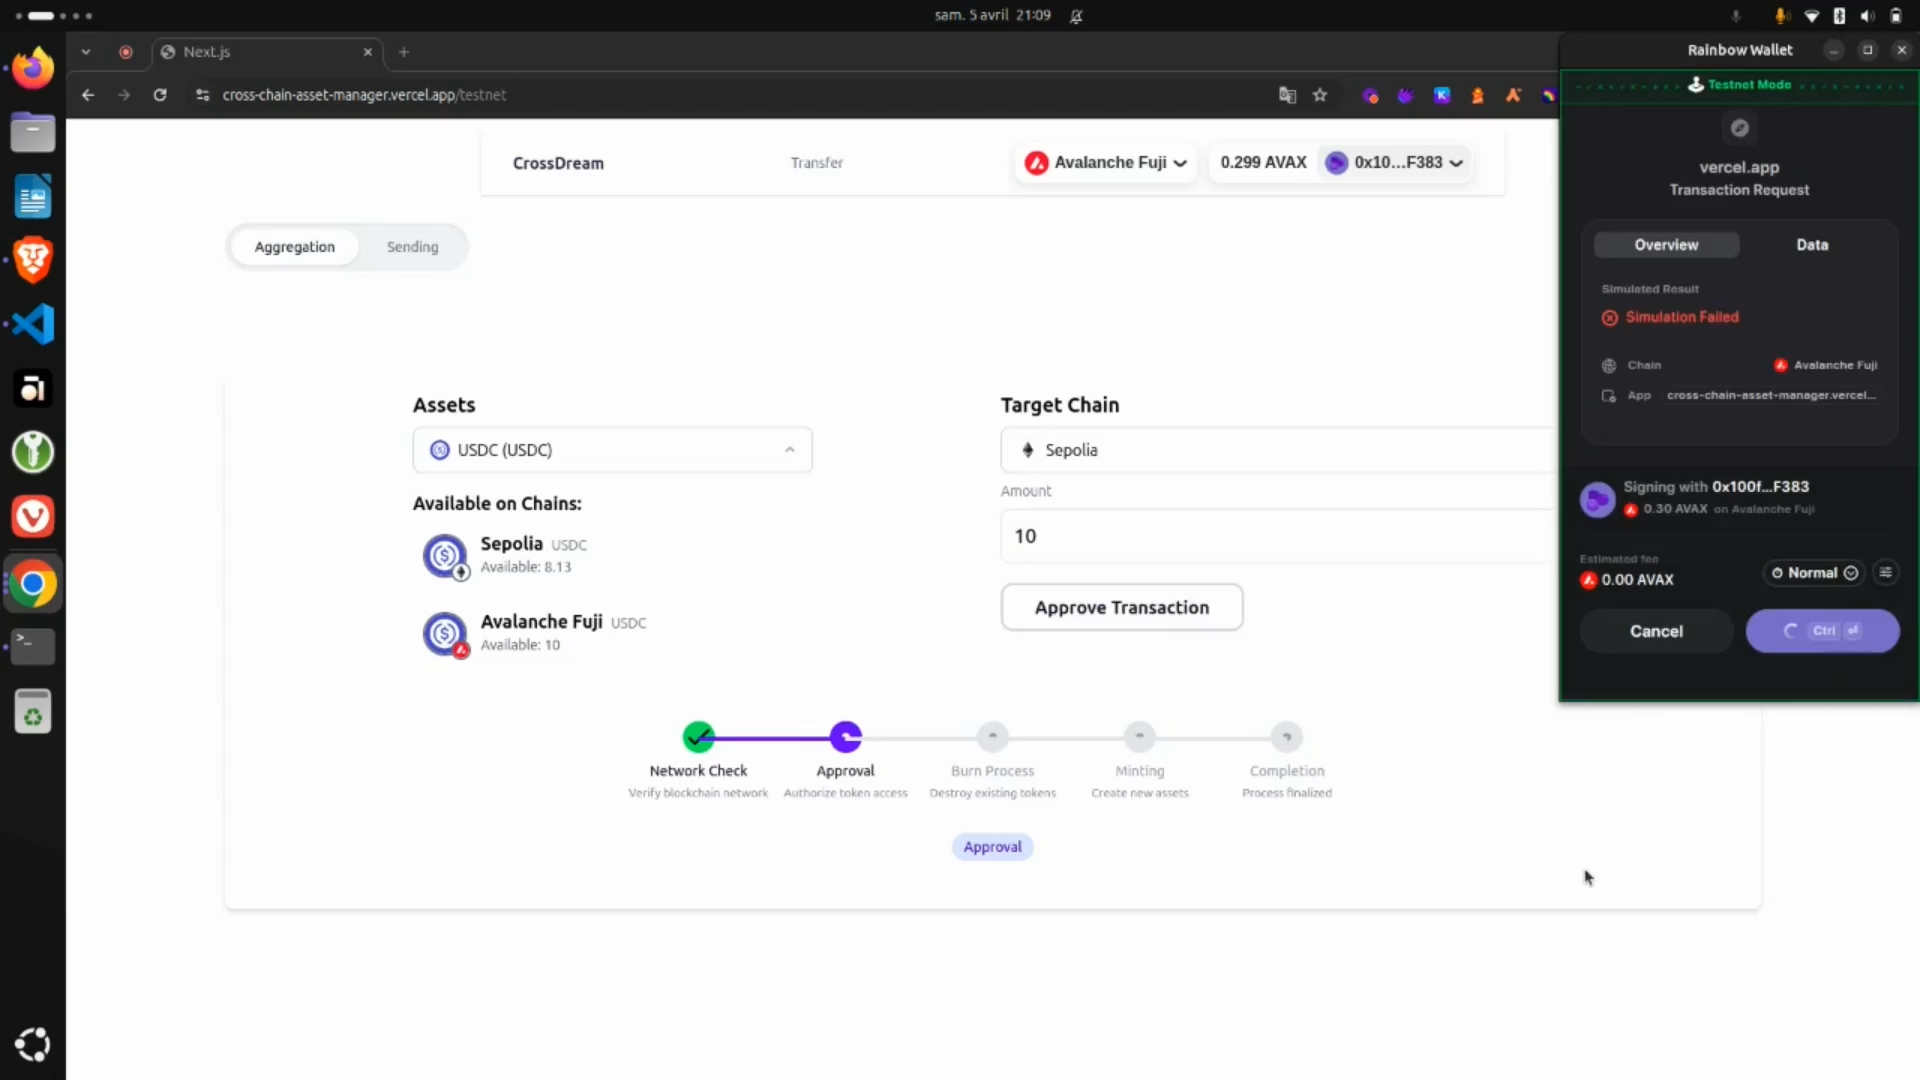Reload the current page
Viewport: 1920px width, 1080px height.
click(x=160, y=95)
